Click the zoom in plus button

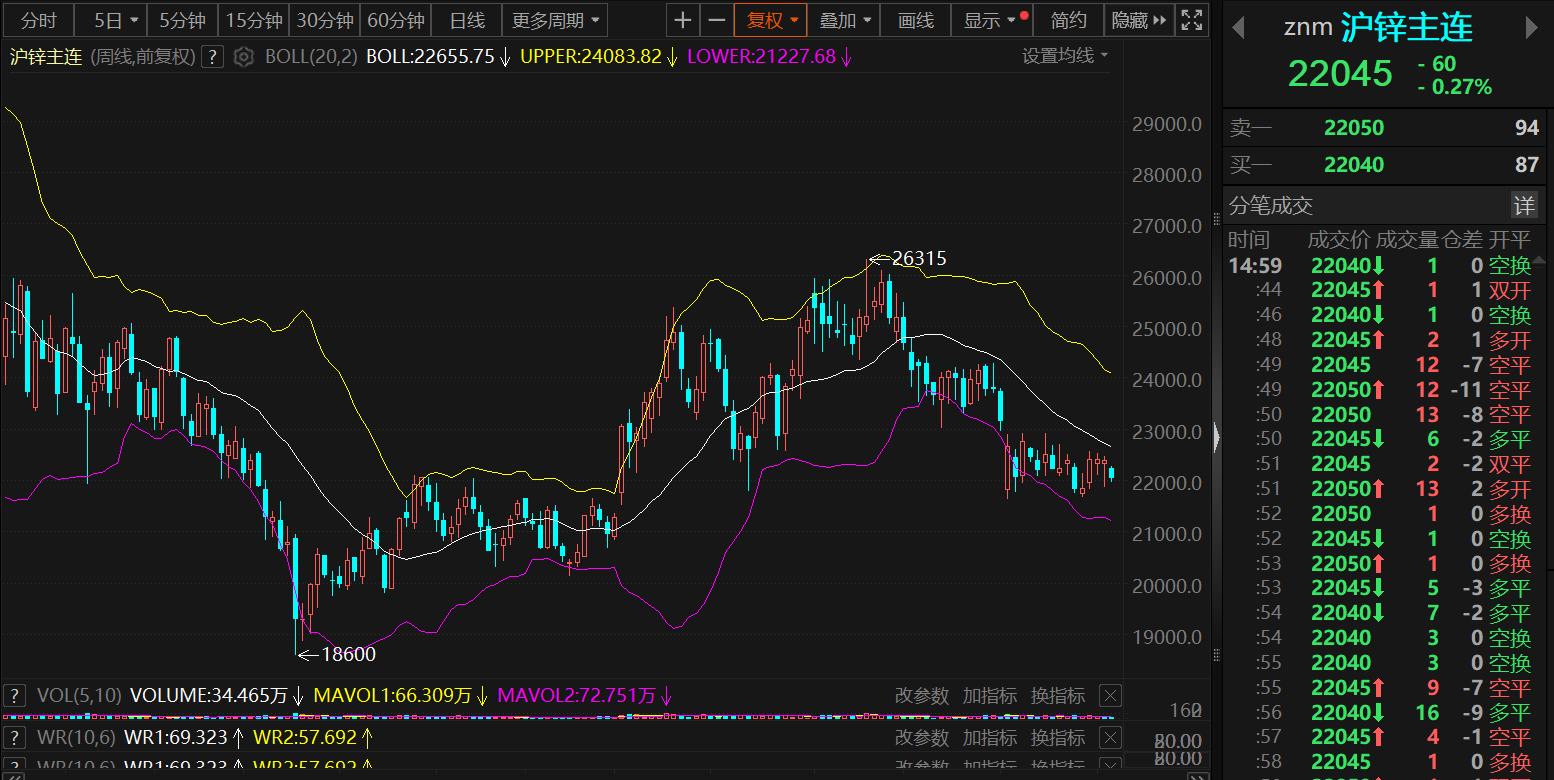pos(682,20)
